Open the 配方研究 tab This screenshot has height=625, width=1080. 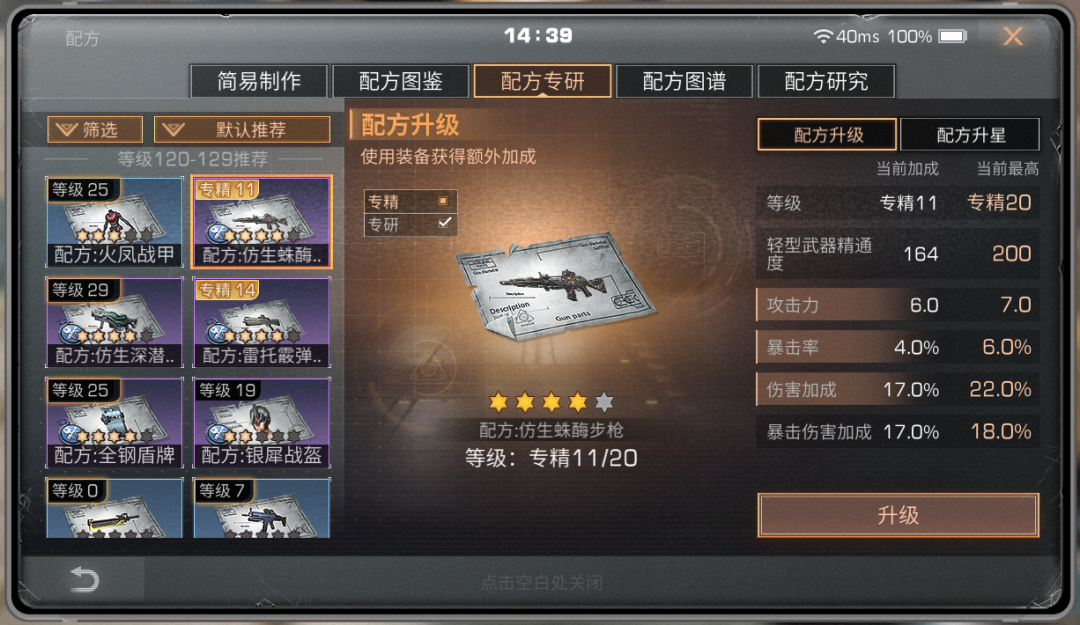click(x=826, y=81)
